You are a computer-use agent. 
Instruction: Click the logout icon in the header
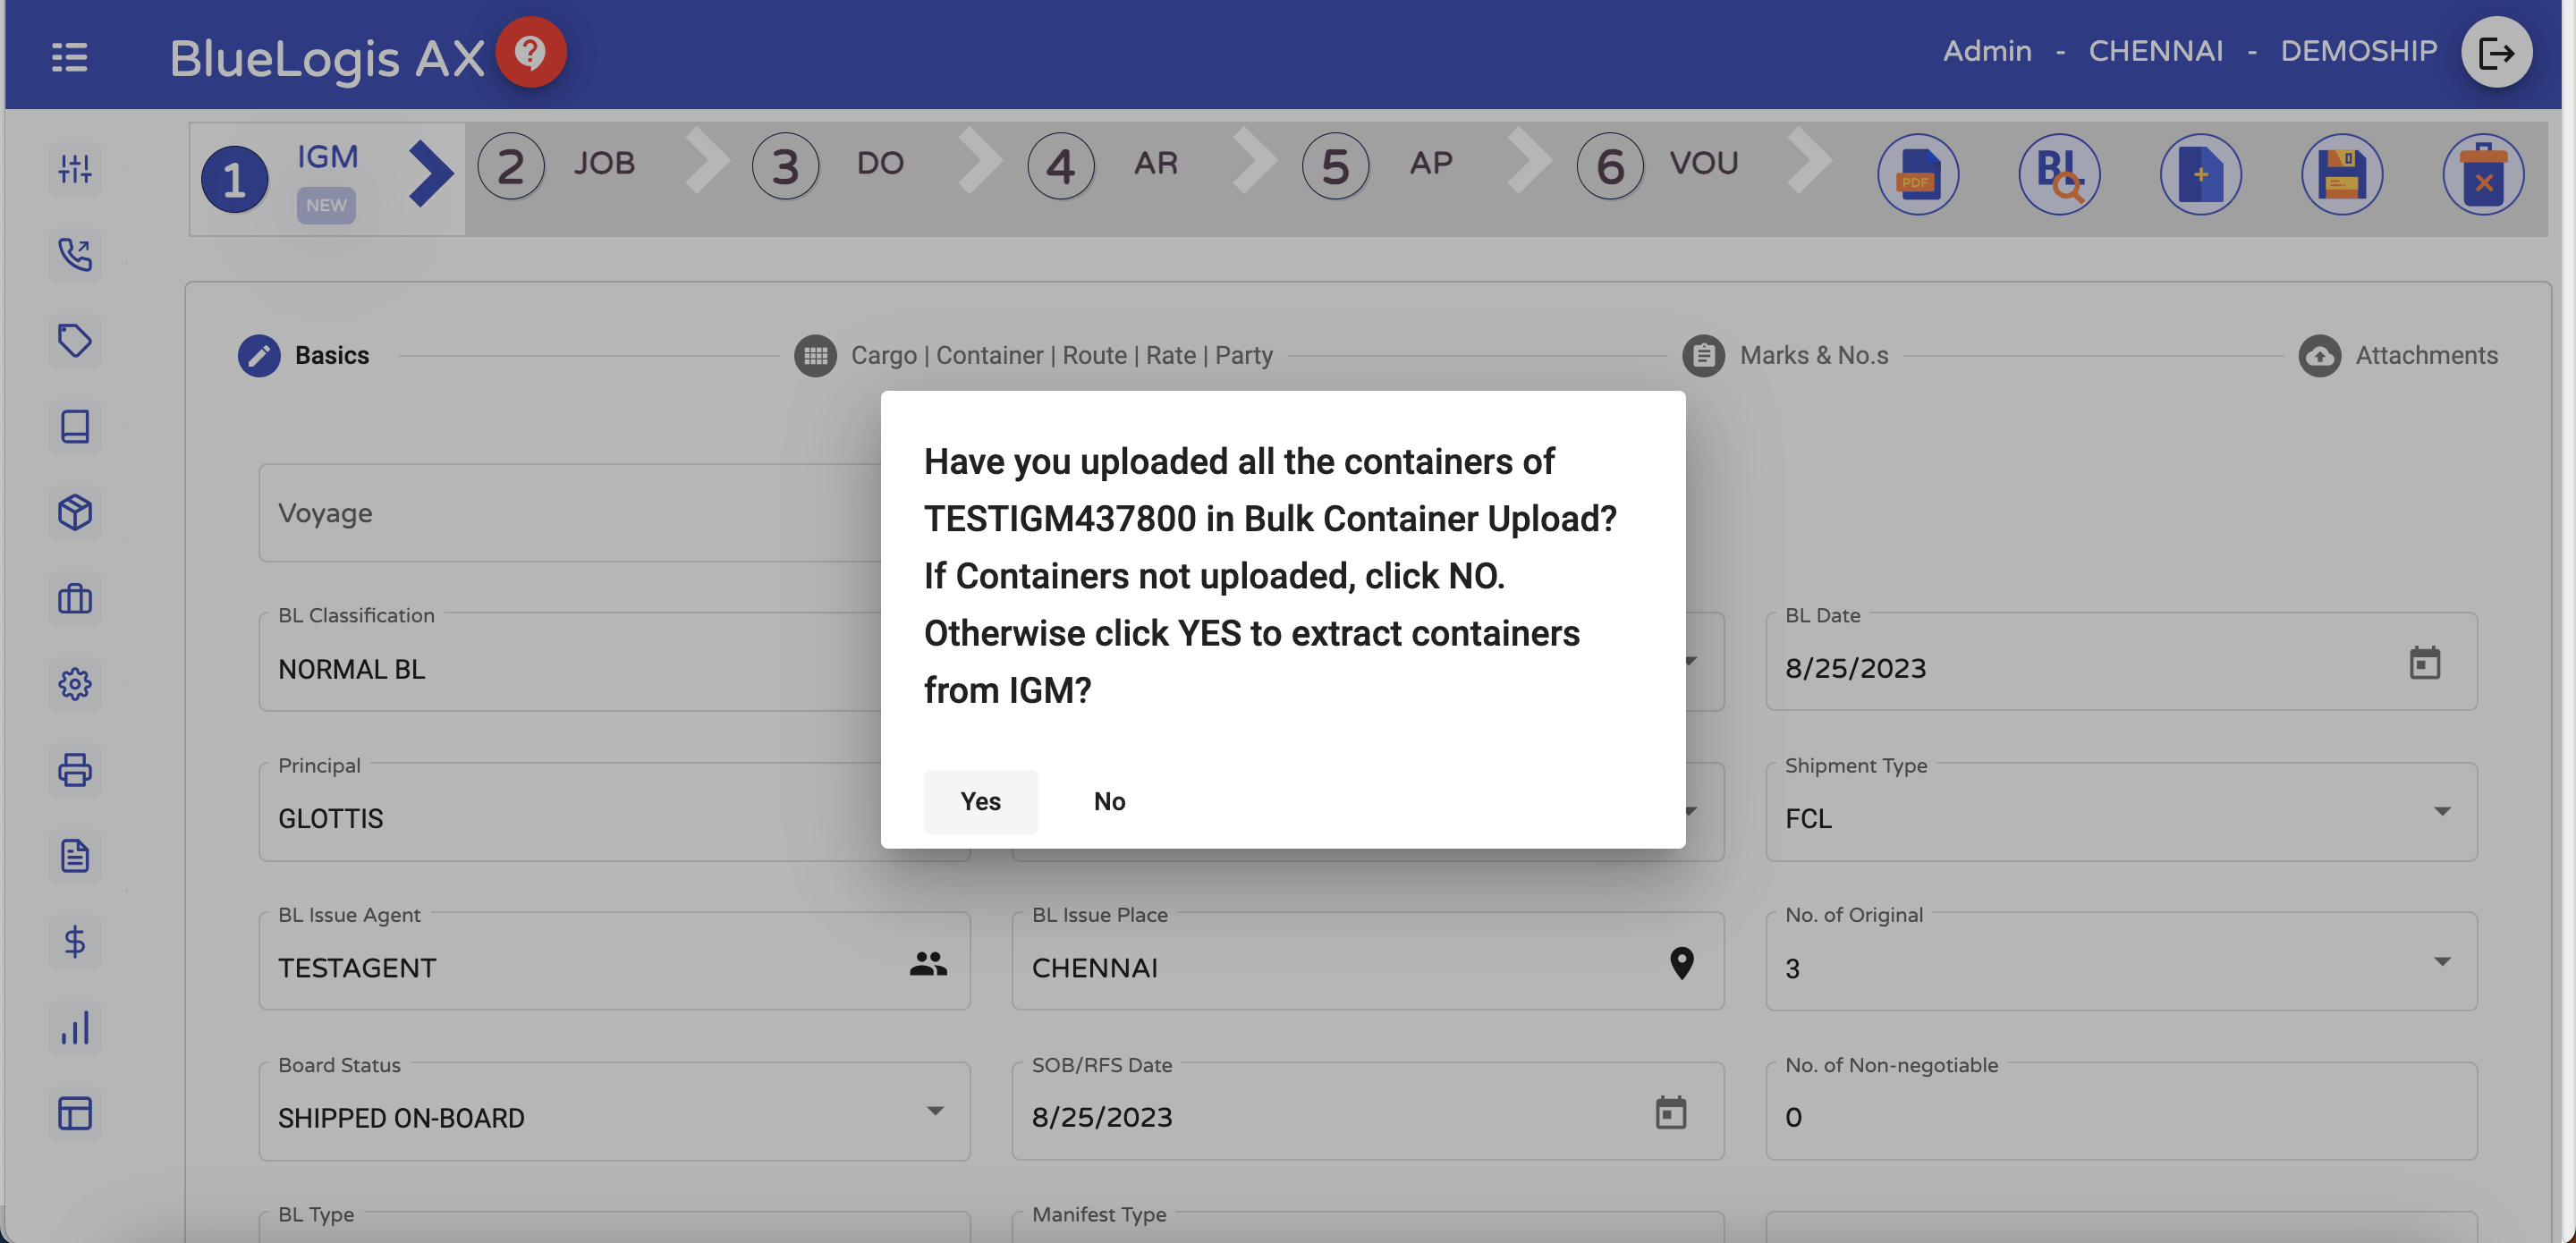coord(2496,52)
